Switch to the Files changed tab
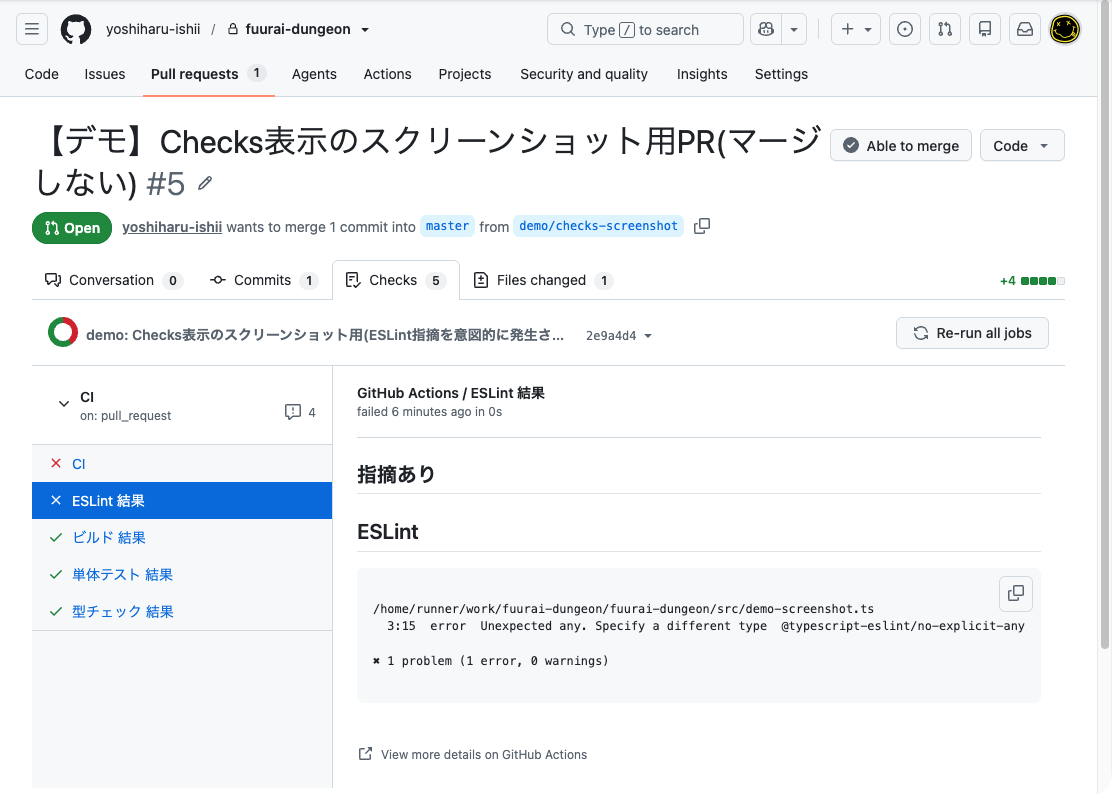1112x795 pixels. 543,280
